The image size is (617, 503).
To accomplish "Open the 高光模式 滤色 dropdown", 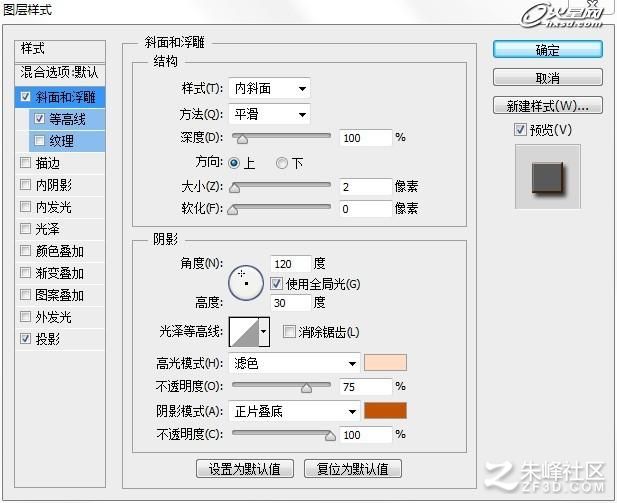I will [x=294, y=363].
